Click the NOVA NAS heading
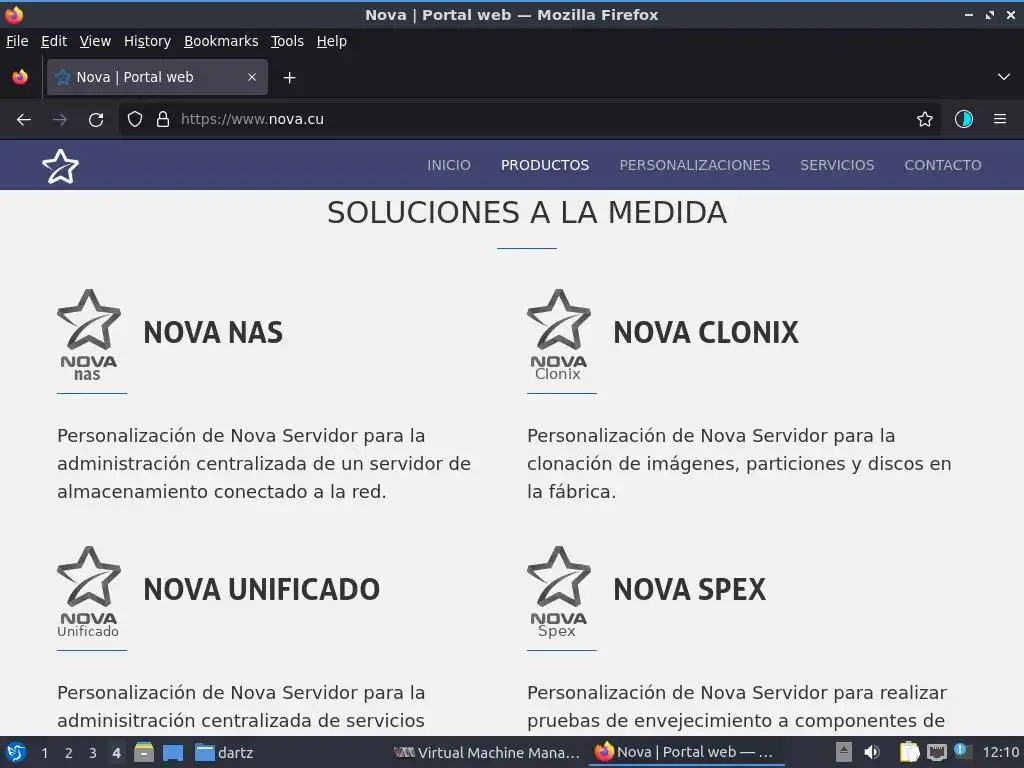The width and height of the screenshot is (1024, 768). 213,332
